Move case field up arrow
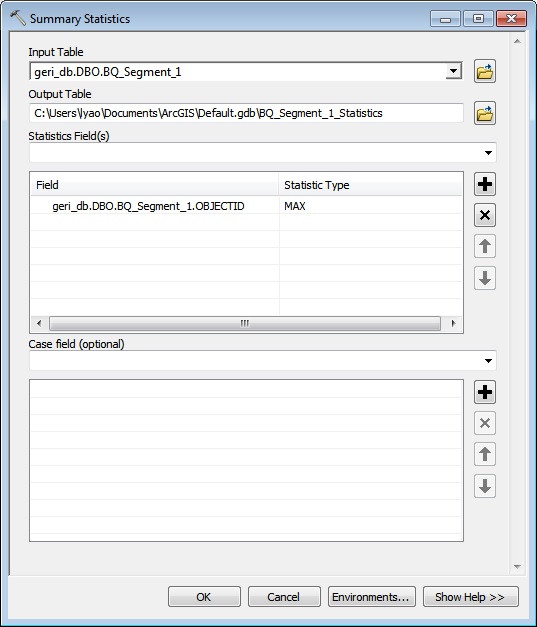Screen dimensions: 537x627 point(485,454)
